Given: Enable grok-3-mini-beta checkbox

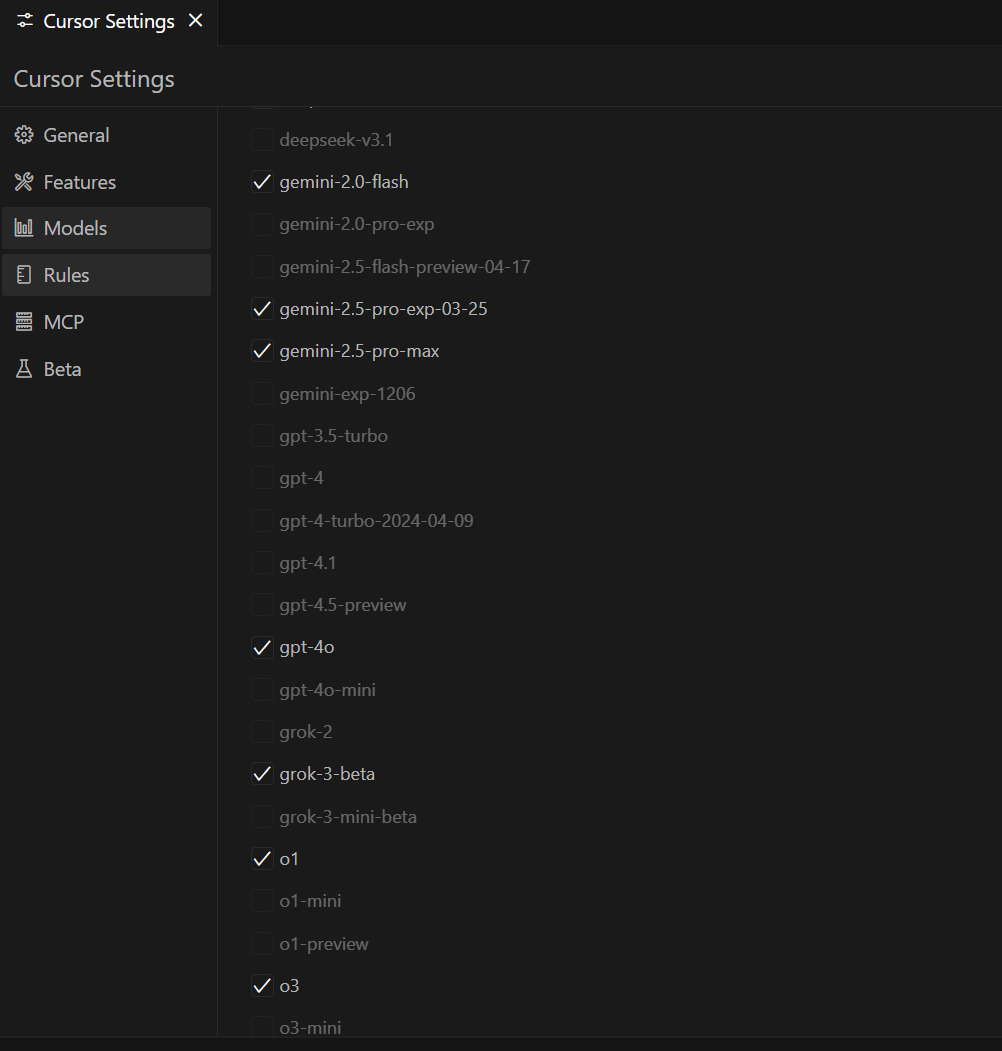Looking at the screenshot, I should pyautogui.click(x=262, y=816).
